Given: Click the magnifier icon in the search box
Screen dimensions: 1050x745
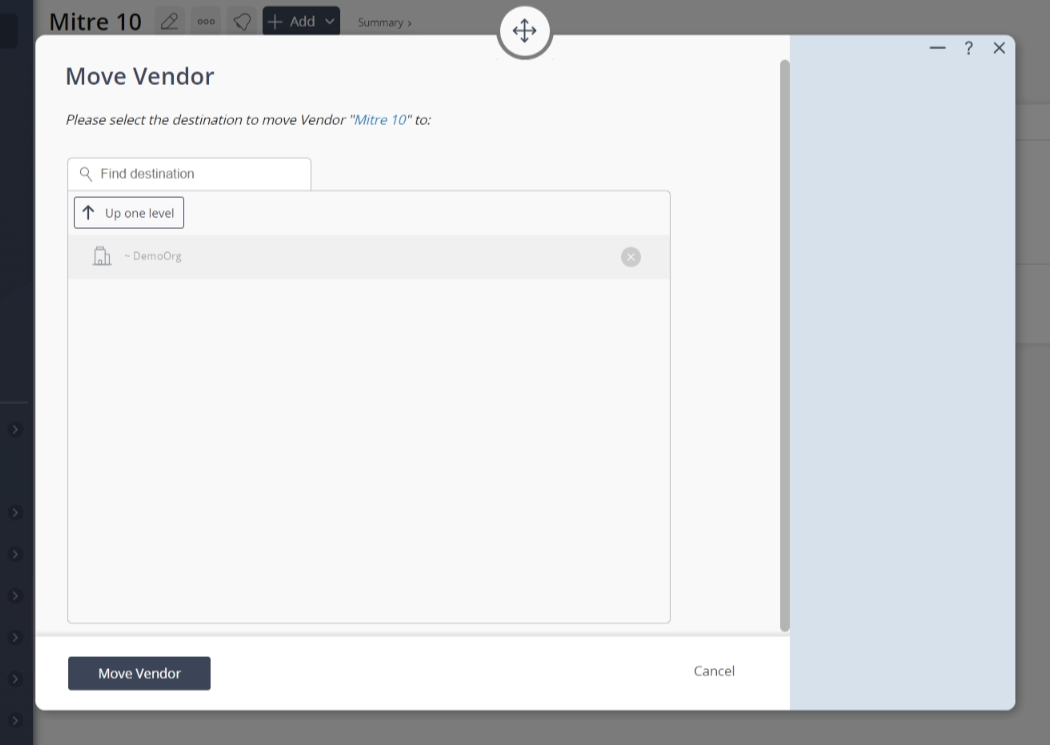Looking at the screenshot, I should coord(86,174).
